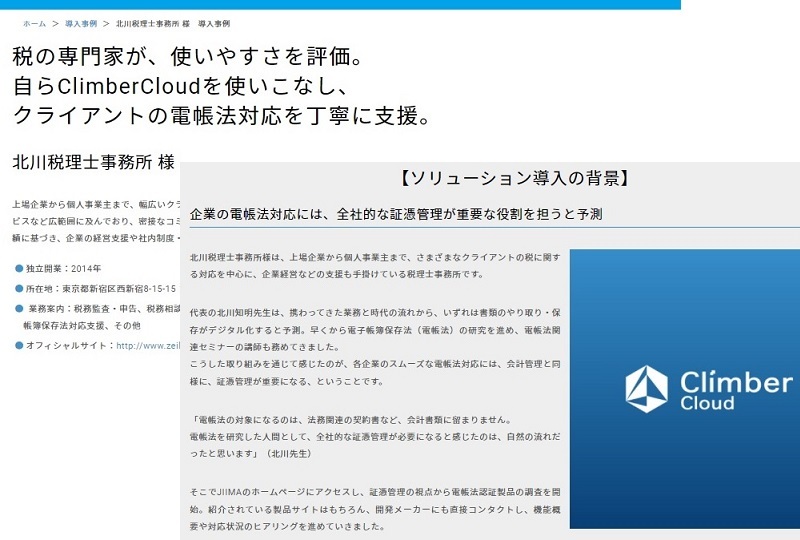Click the 北川税理士事務所 様 company heading

click(x=93, y=161)
